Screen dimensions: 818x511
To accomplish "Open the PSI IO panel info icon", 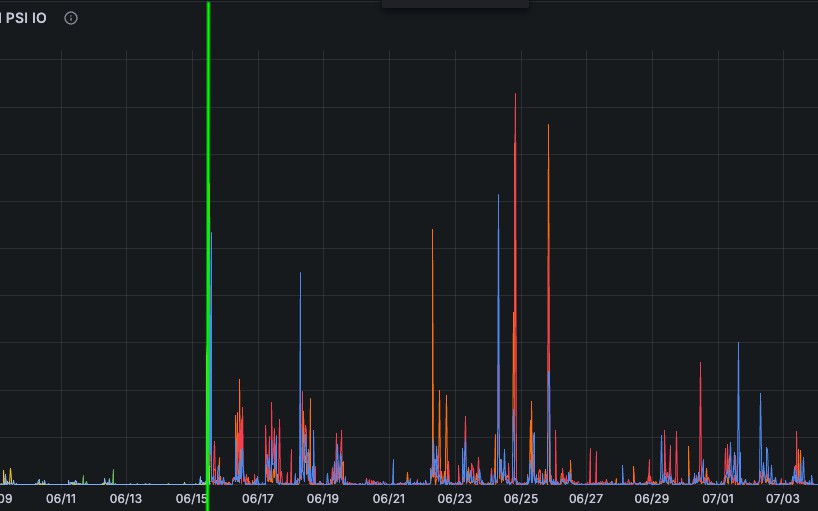I will coord(71,18).
